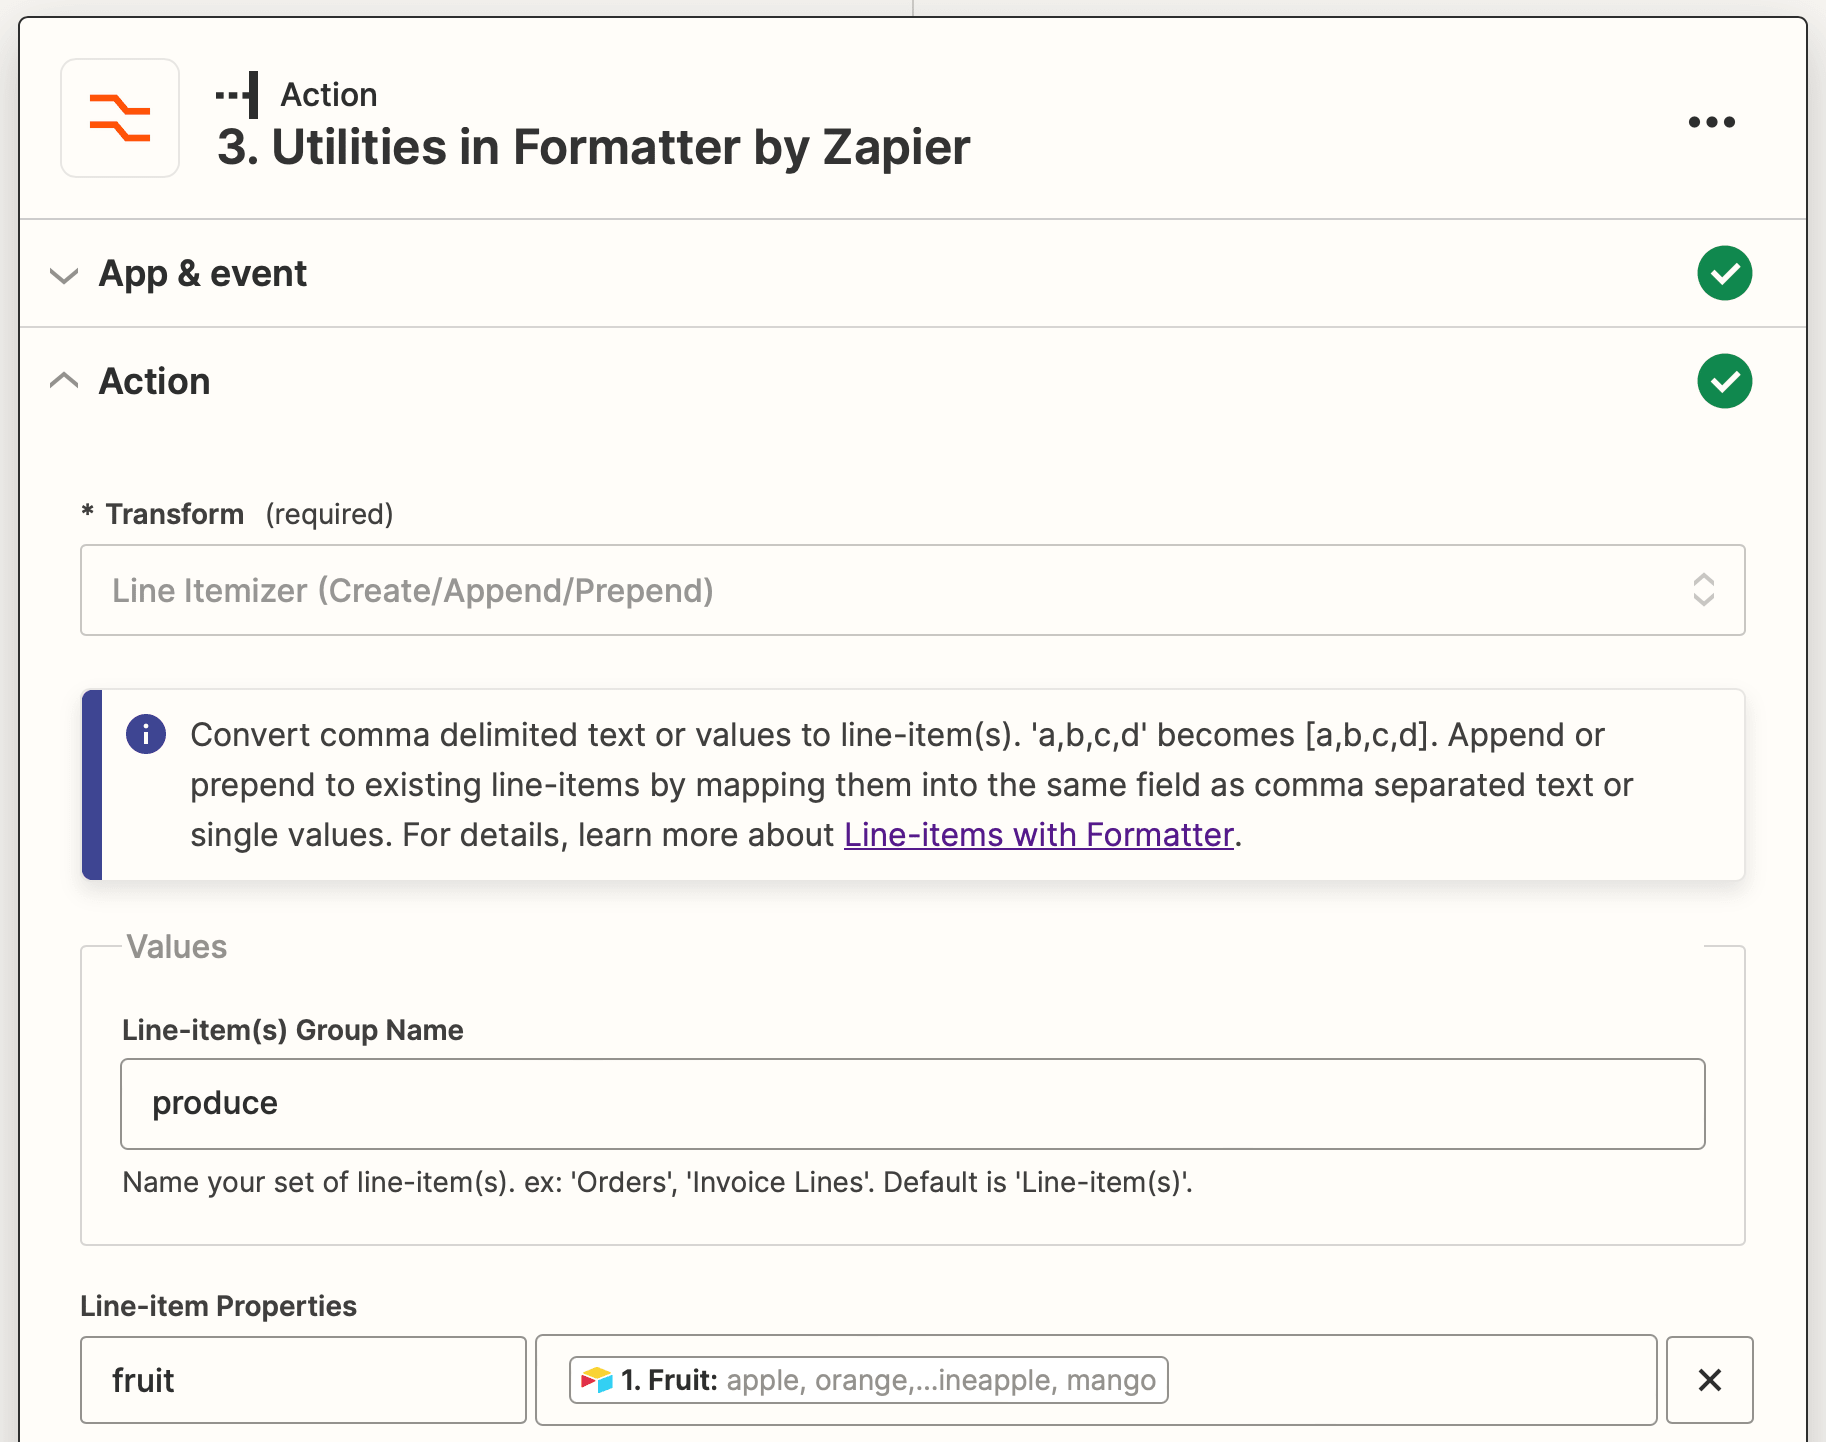Expand the App & event section
The height and width of the screenshot is (1442, 1826).
[64, 274]
